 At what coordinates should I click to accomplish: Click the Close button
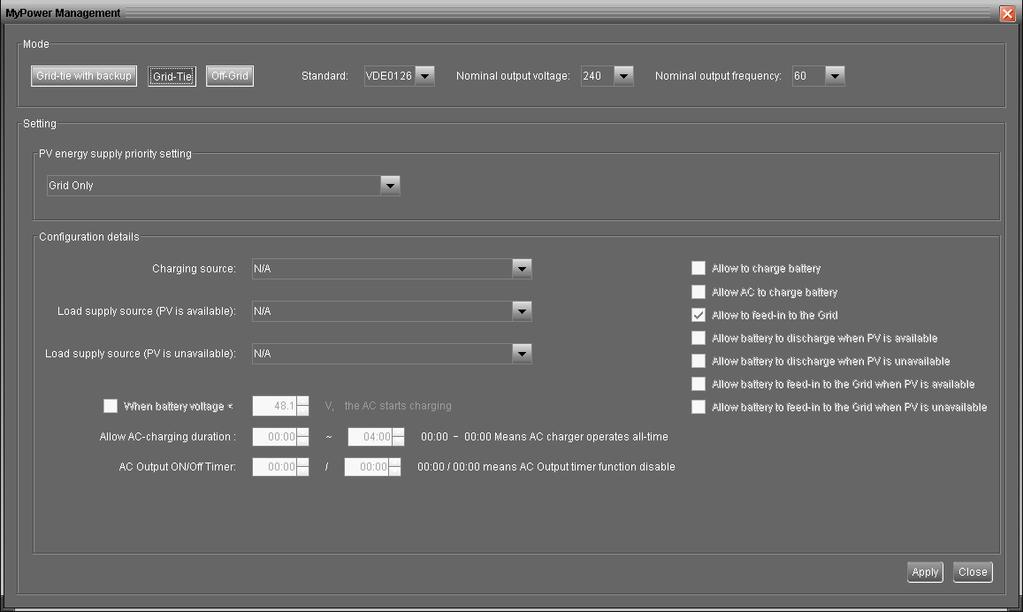click(x=973, y=572)
